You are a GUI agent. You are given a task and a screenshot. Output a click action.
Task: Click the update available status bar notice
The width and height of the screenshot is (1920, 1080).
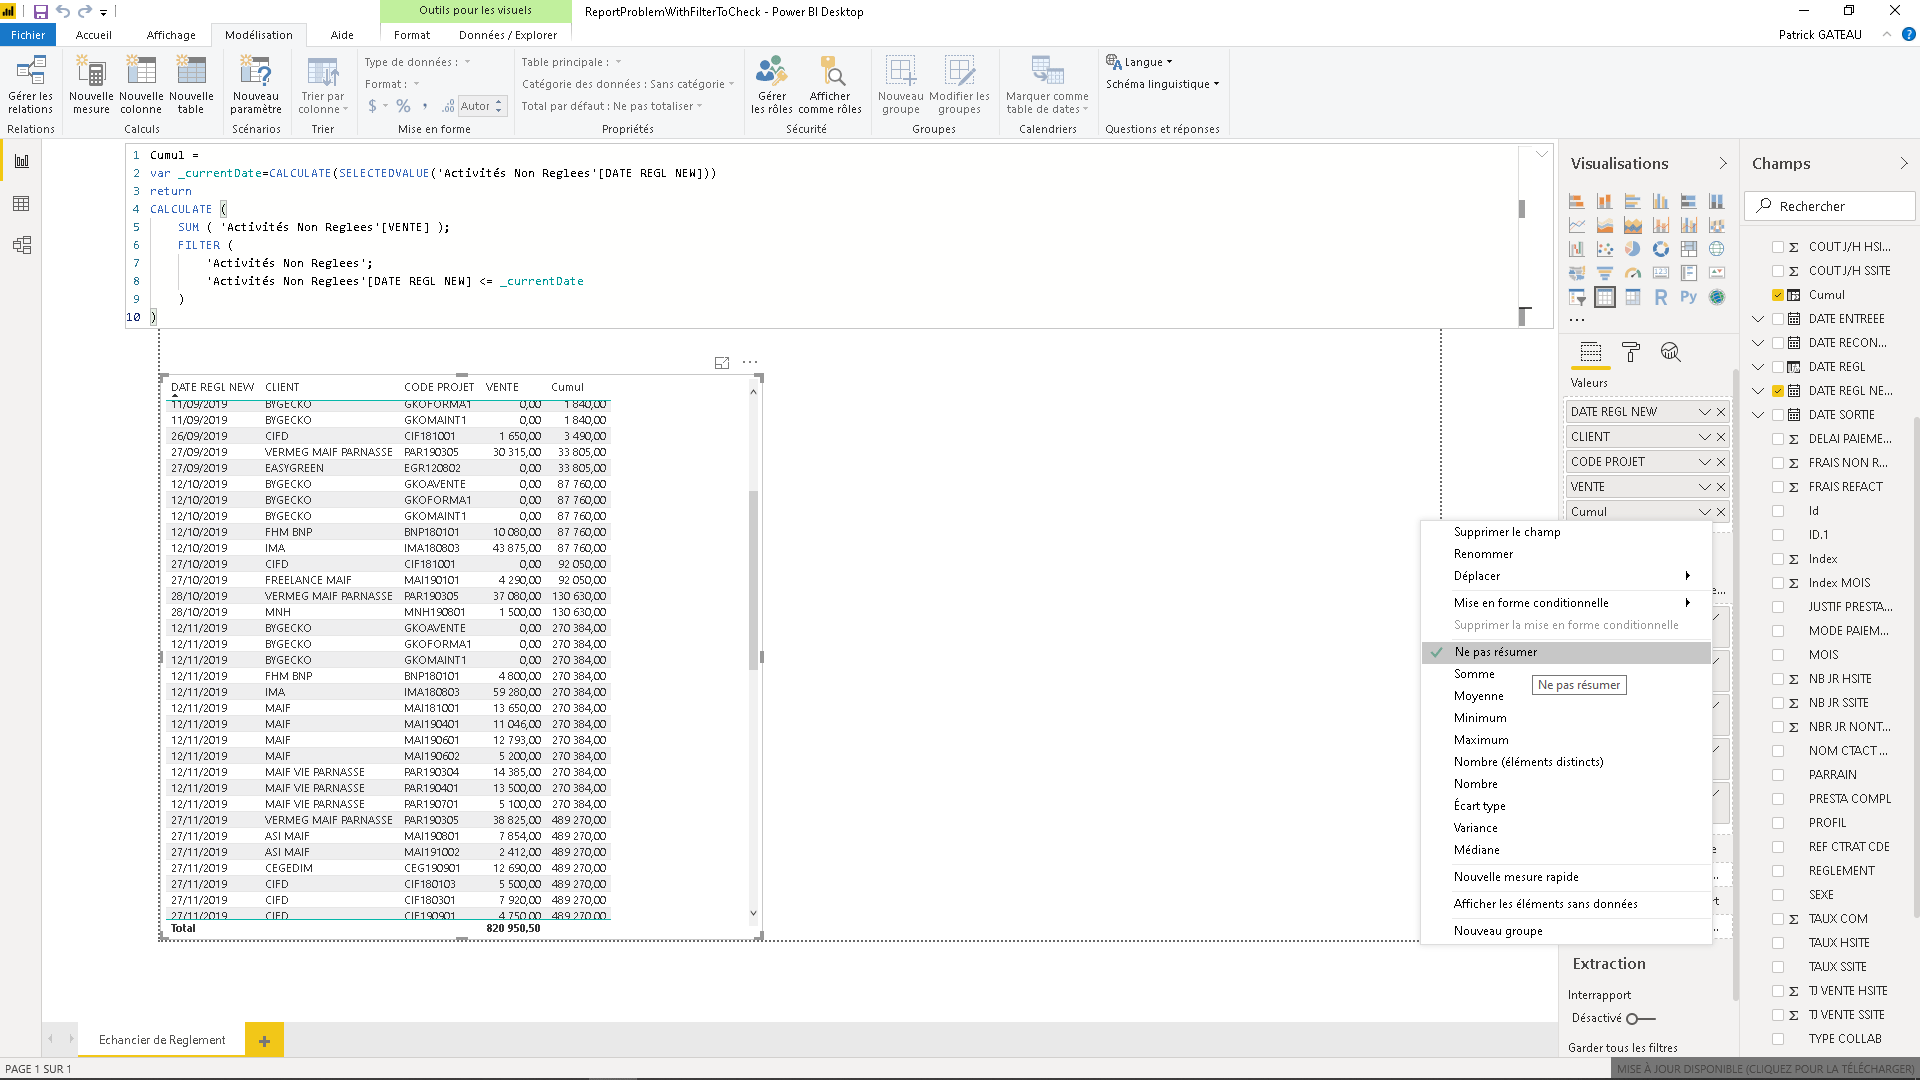point(1765,1069)
